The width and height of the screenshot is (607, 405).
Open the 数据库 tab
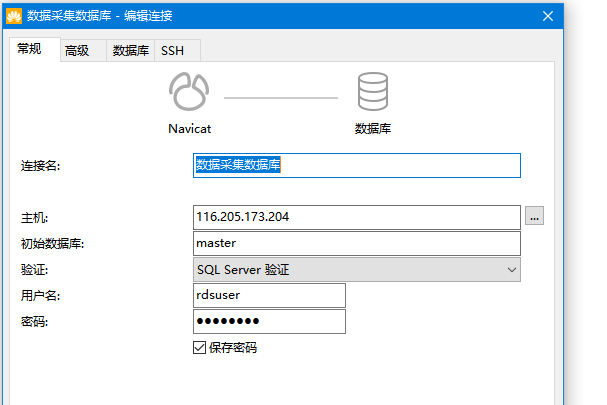[x=130, y=50]
